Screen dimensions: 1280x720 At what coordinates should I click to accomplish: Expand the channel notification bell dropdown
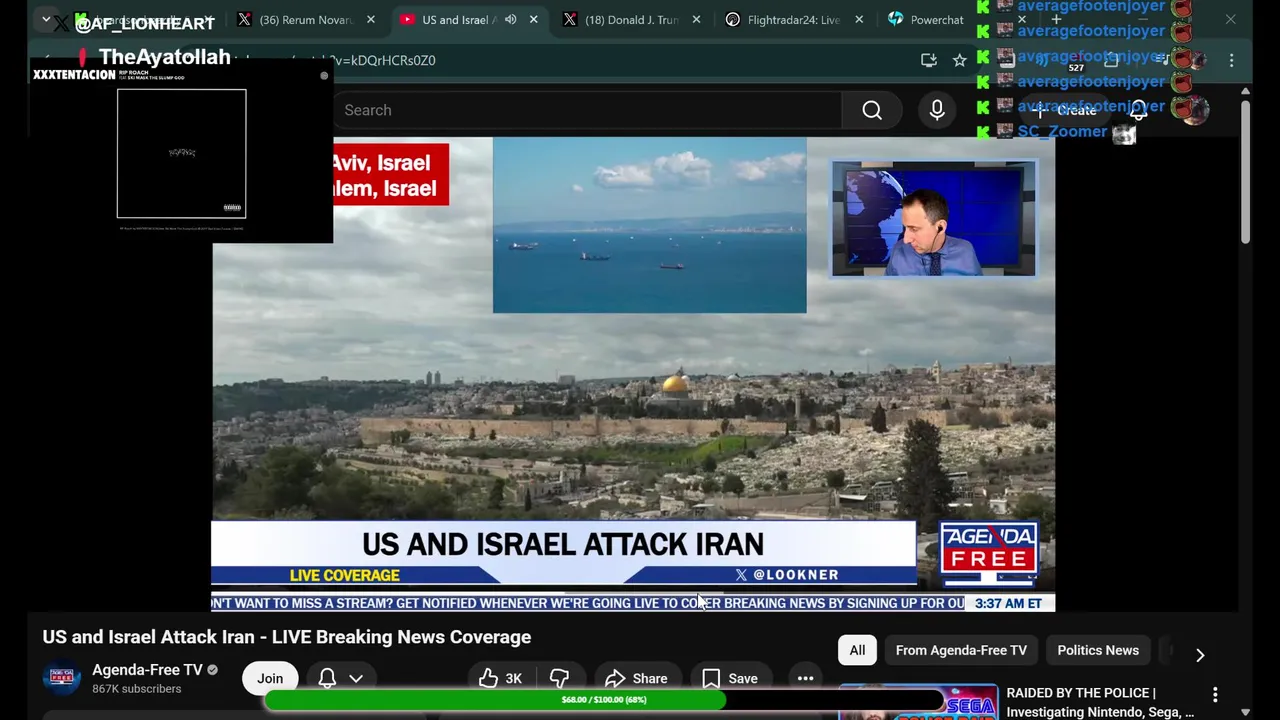click(x=341, y=678)
